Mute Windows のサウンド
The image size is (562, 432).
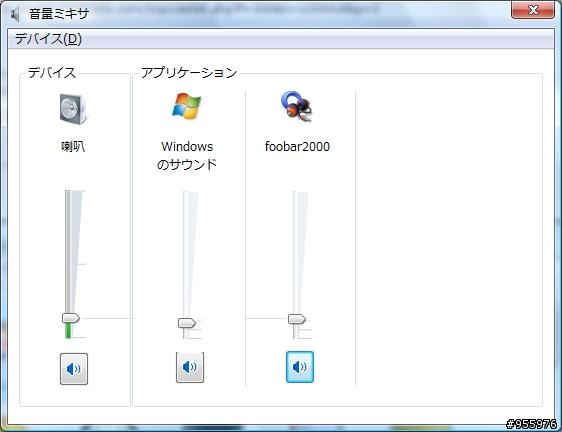coord(190,367)
